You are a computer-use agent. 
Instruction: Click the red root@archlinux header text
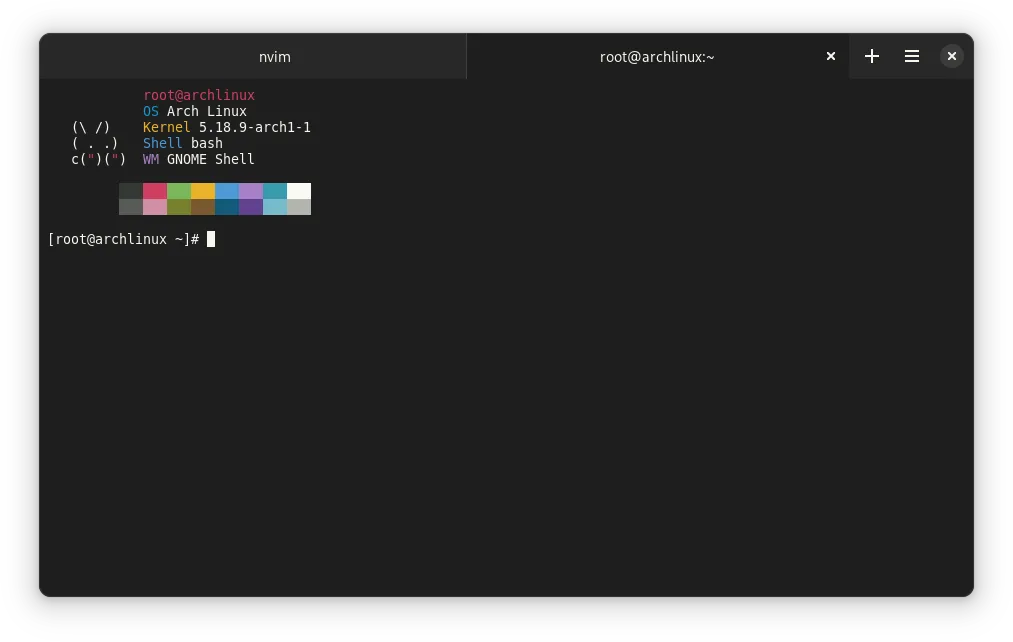coord(199,95)
